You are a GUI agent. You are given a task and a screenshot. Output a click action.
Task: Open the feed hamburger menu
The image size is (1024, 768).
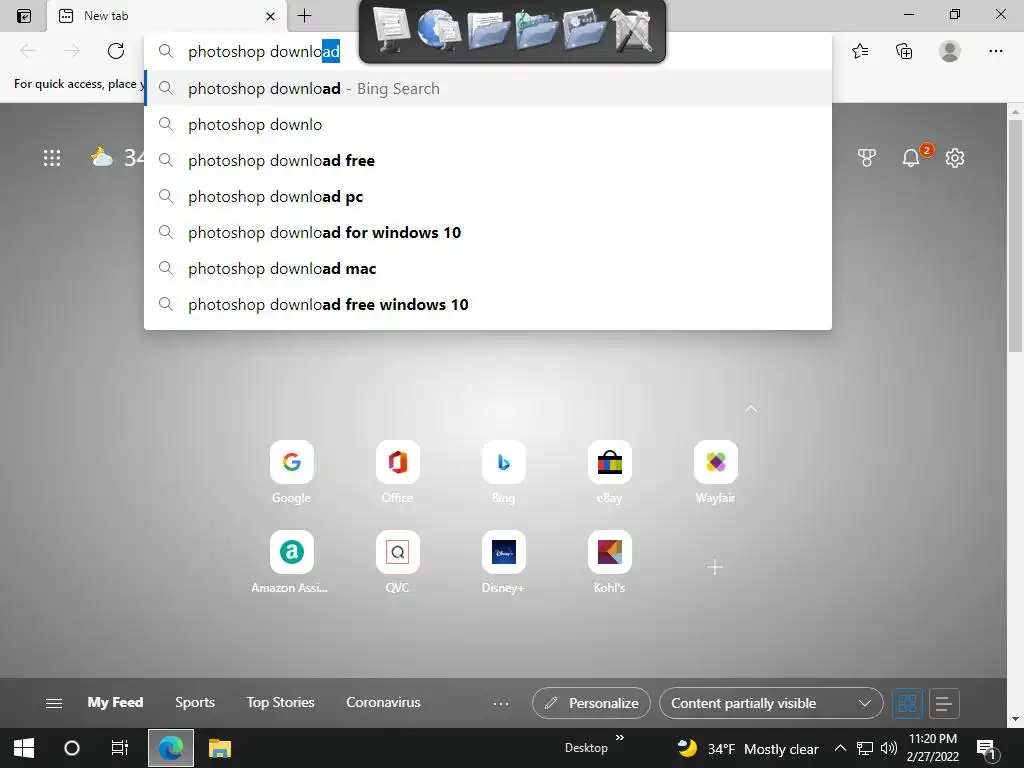point(54,703)
